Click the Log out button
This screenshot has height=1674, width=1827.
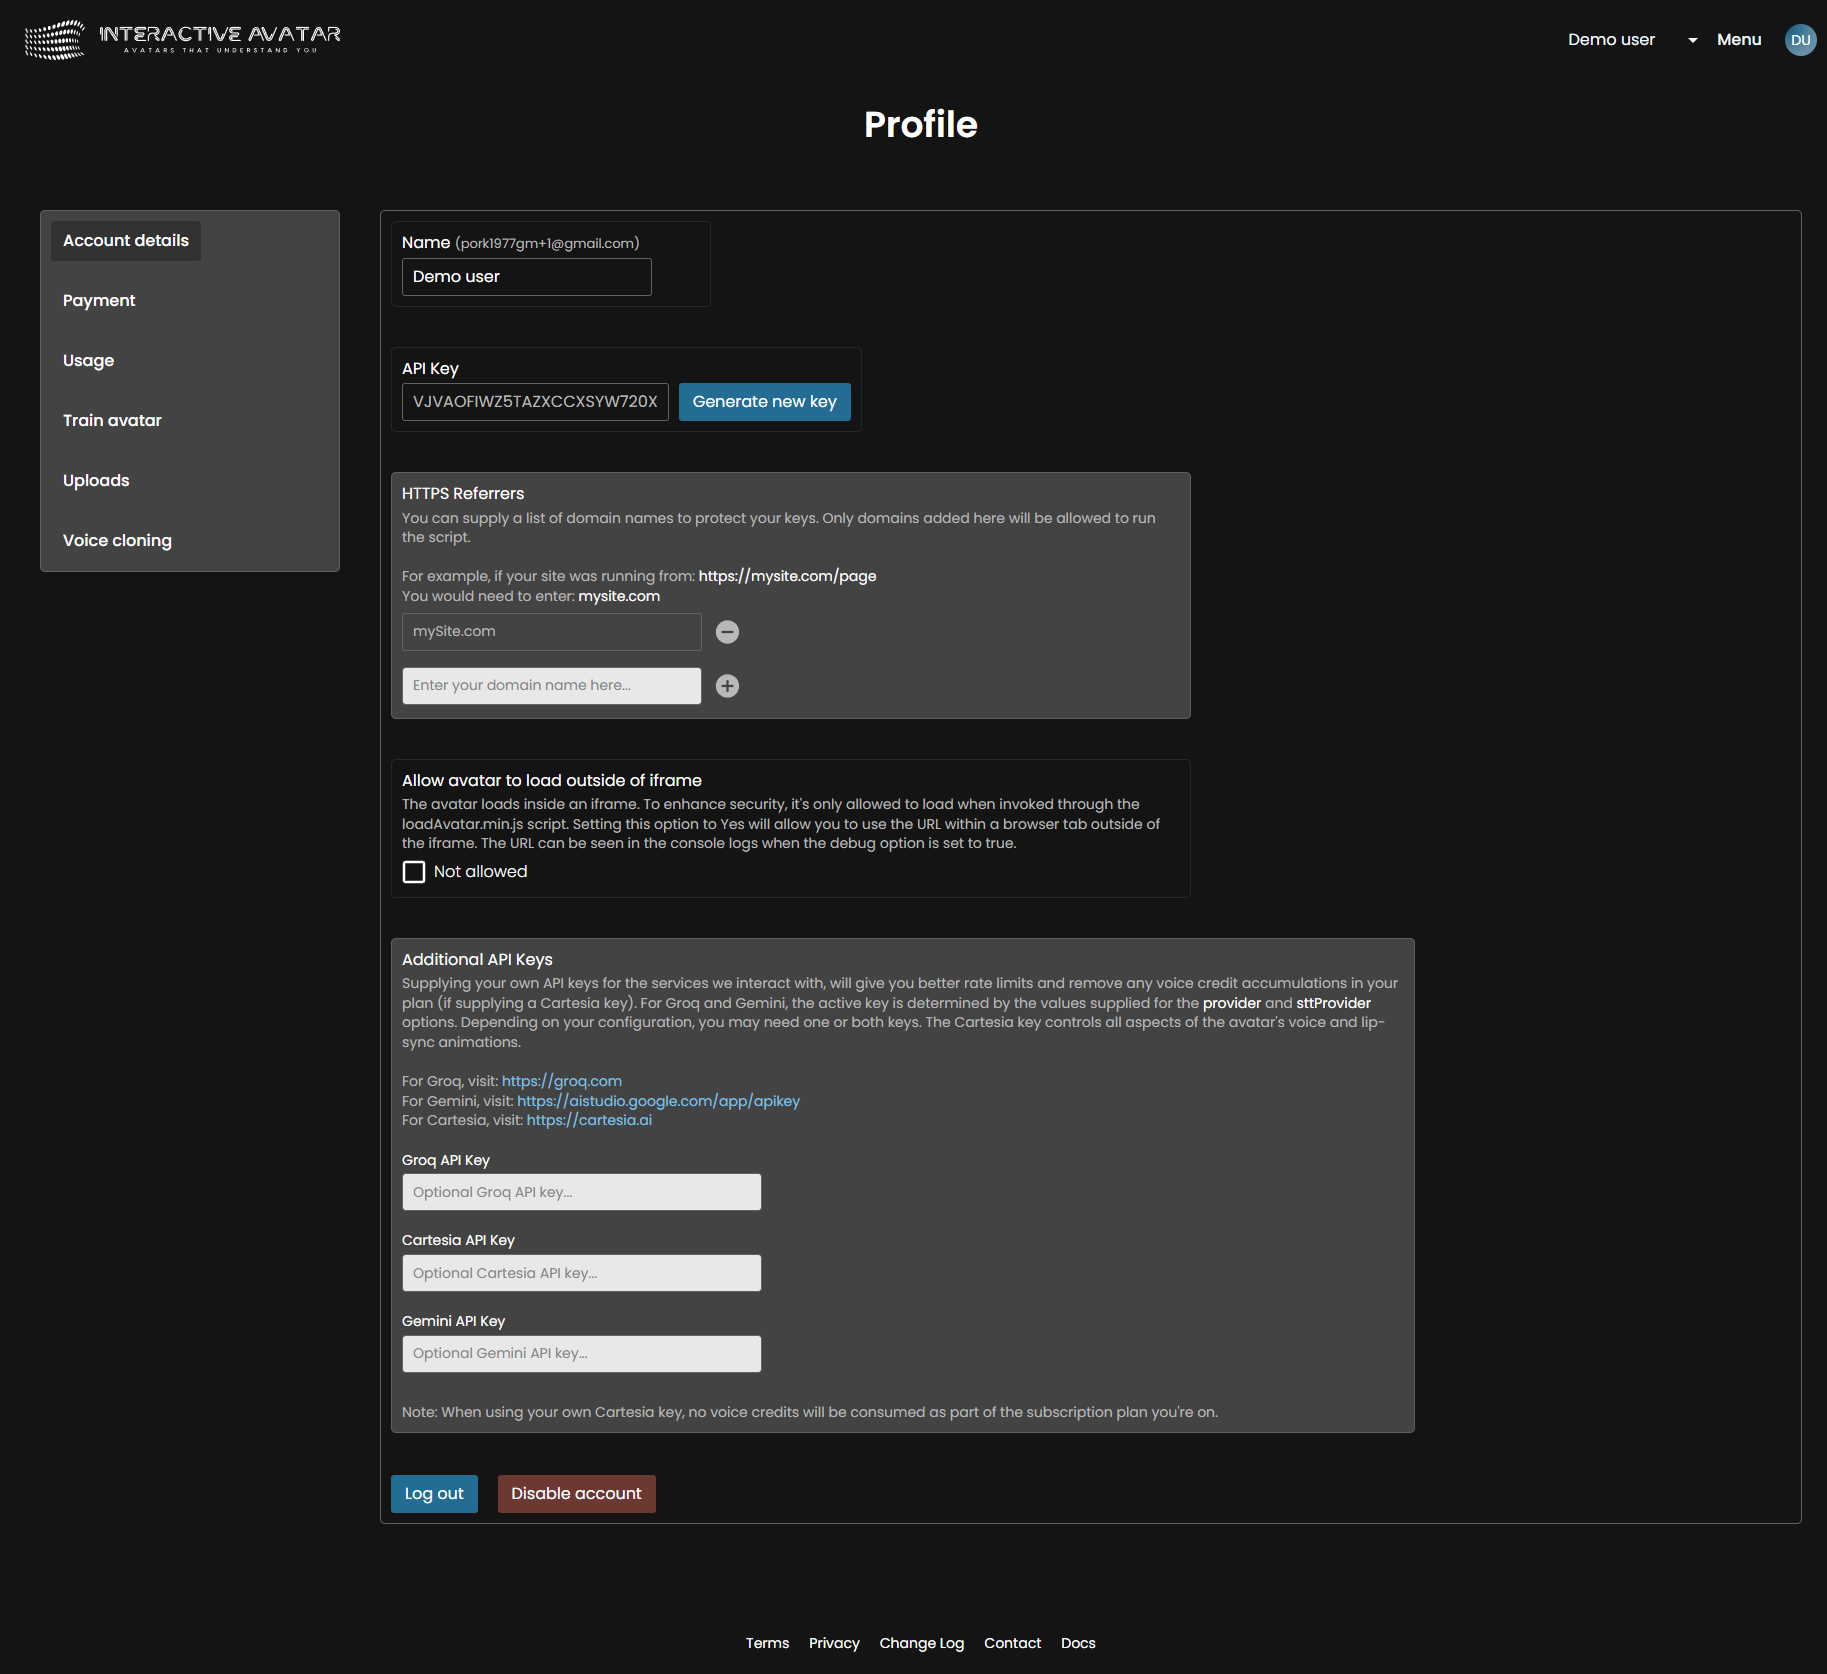click(434, 1494)
